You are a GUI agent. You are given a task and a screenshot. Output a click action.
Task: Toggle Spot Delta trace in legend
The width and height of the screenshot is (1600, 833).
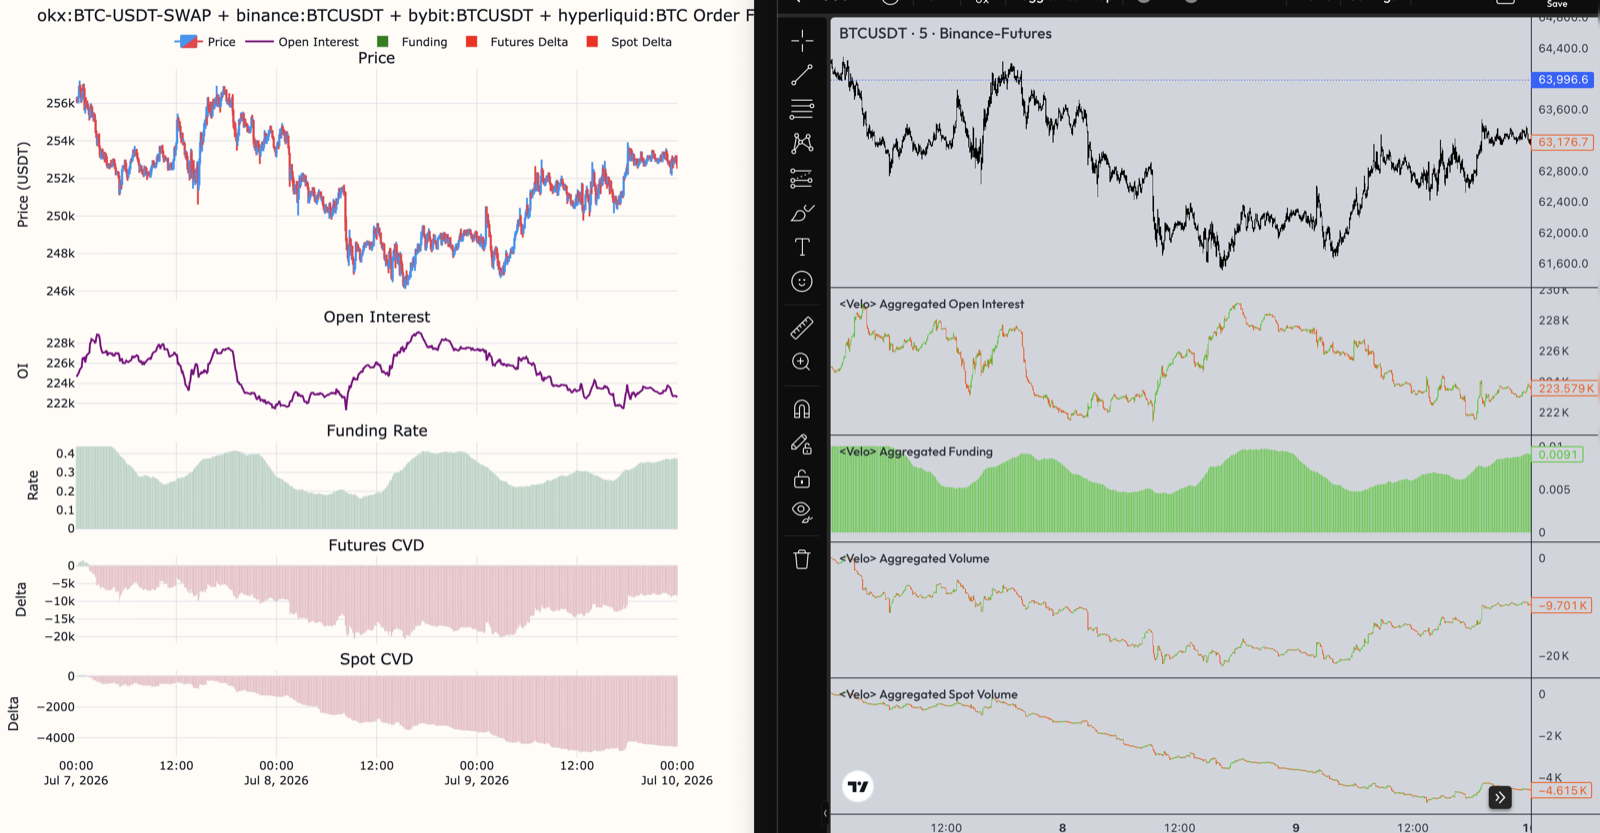tap(629, 42)
